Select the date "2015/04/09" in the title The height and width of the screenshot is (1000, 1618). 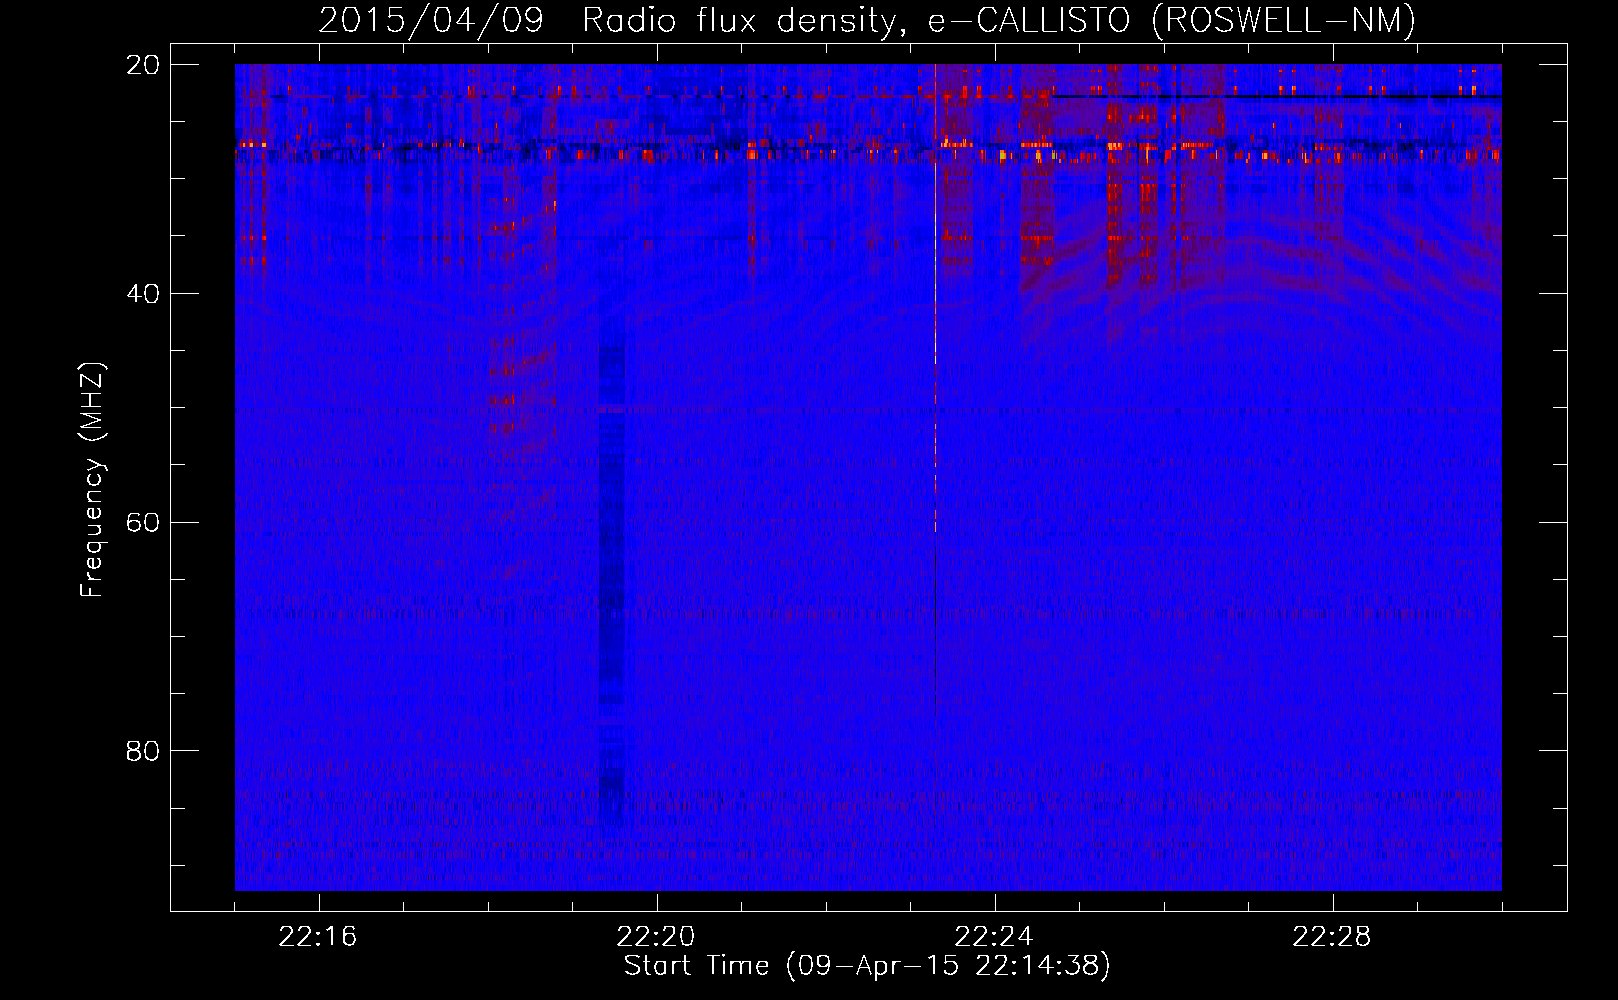(x=431, y=20)
